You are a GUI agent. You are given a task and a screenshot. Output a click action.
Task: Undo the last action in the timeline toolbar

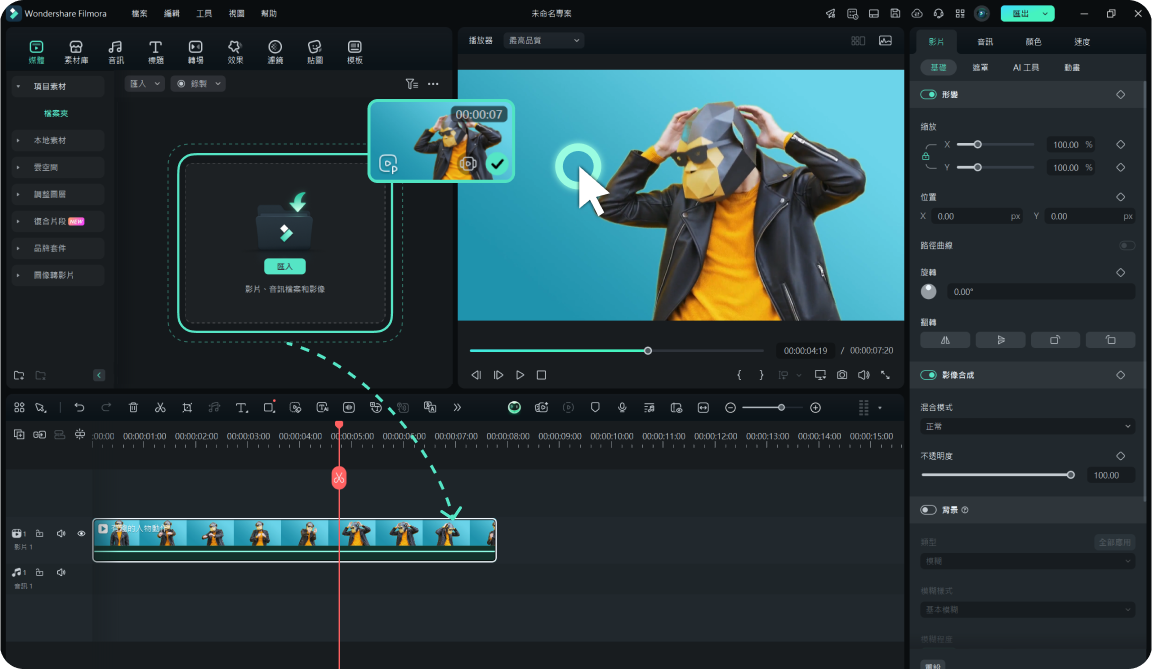tap(79, 408)
